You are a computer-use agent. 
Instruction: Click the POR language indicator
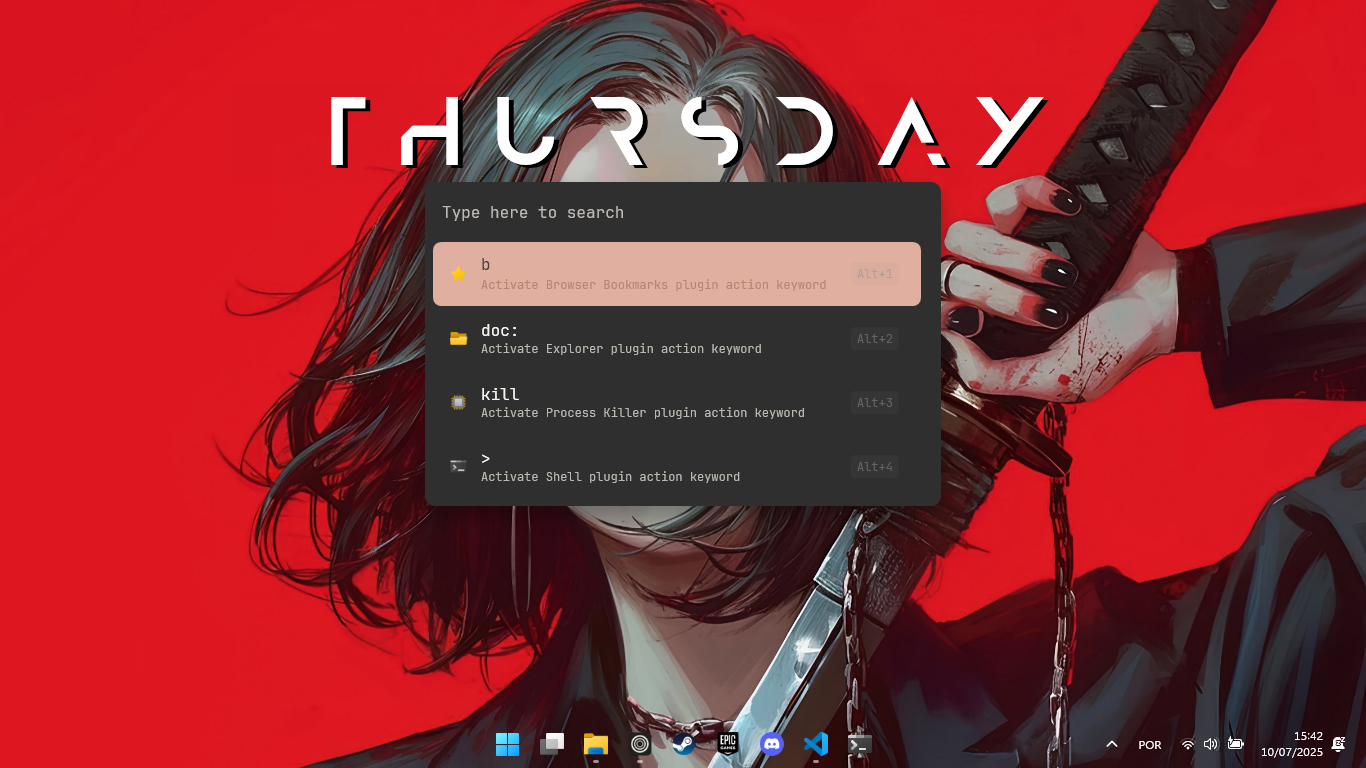[1150, 745]
